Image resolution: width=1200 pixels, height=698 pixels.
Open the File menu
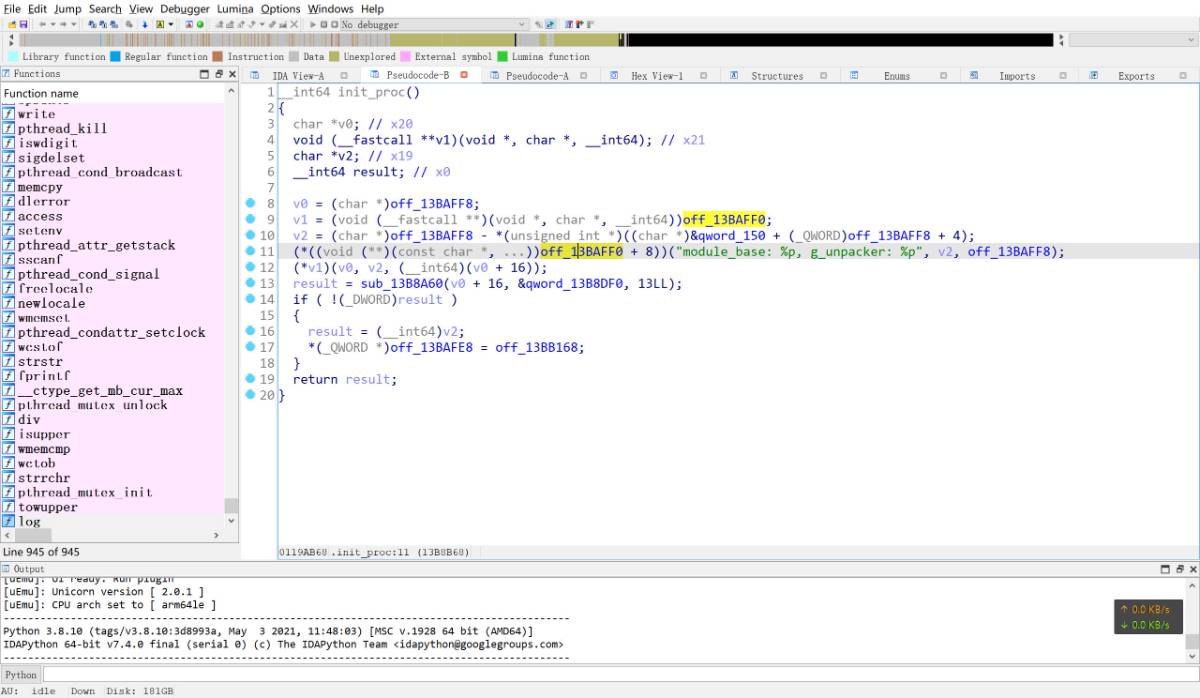click(x=12, y=8)
